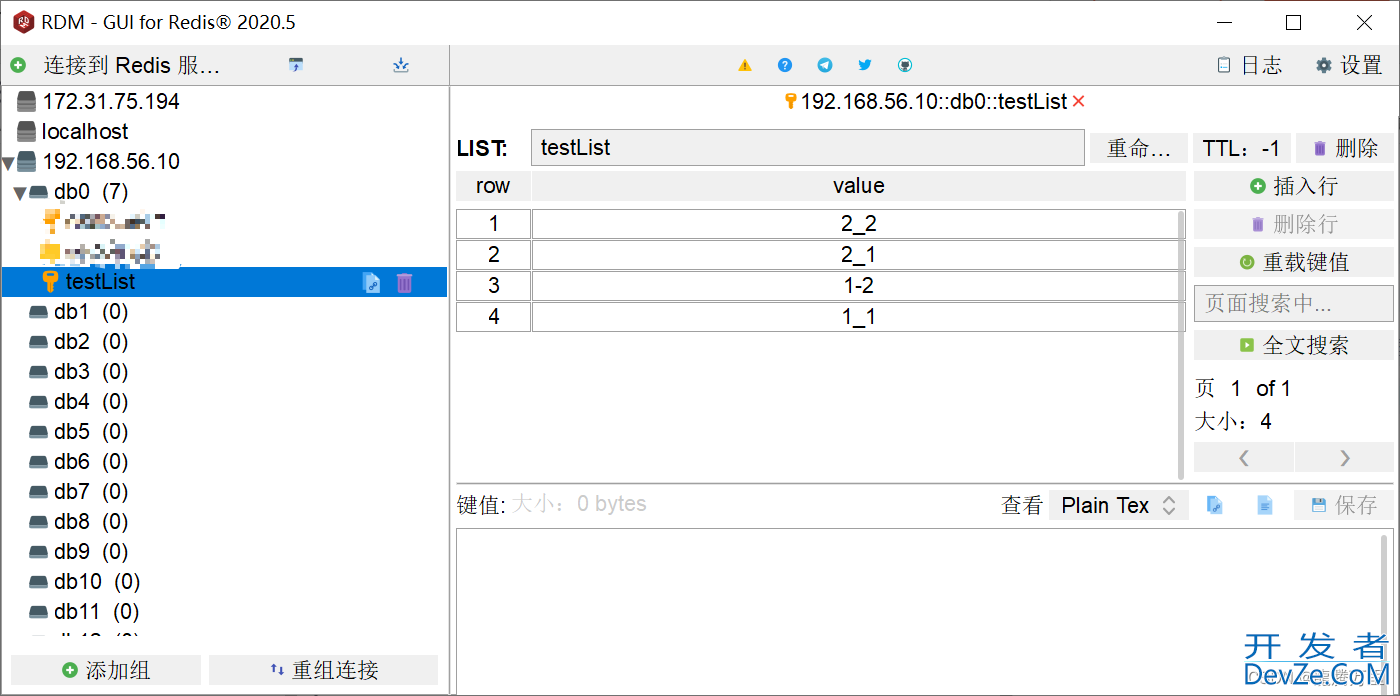Click the list table vertical scrollbar
Image resolution: width=1400 pixels, height=696 pixels.
(1181, 344)
